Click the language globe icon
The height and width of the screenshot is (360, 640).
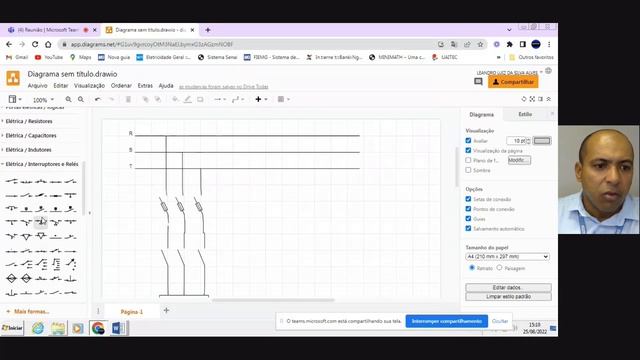(x=549, y=71)
